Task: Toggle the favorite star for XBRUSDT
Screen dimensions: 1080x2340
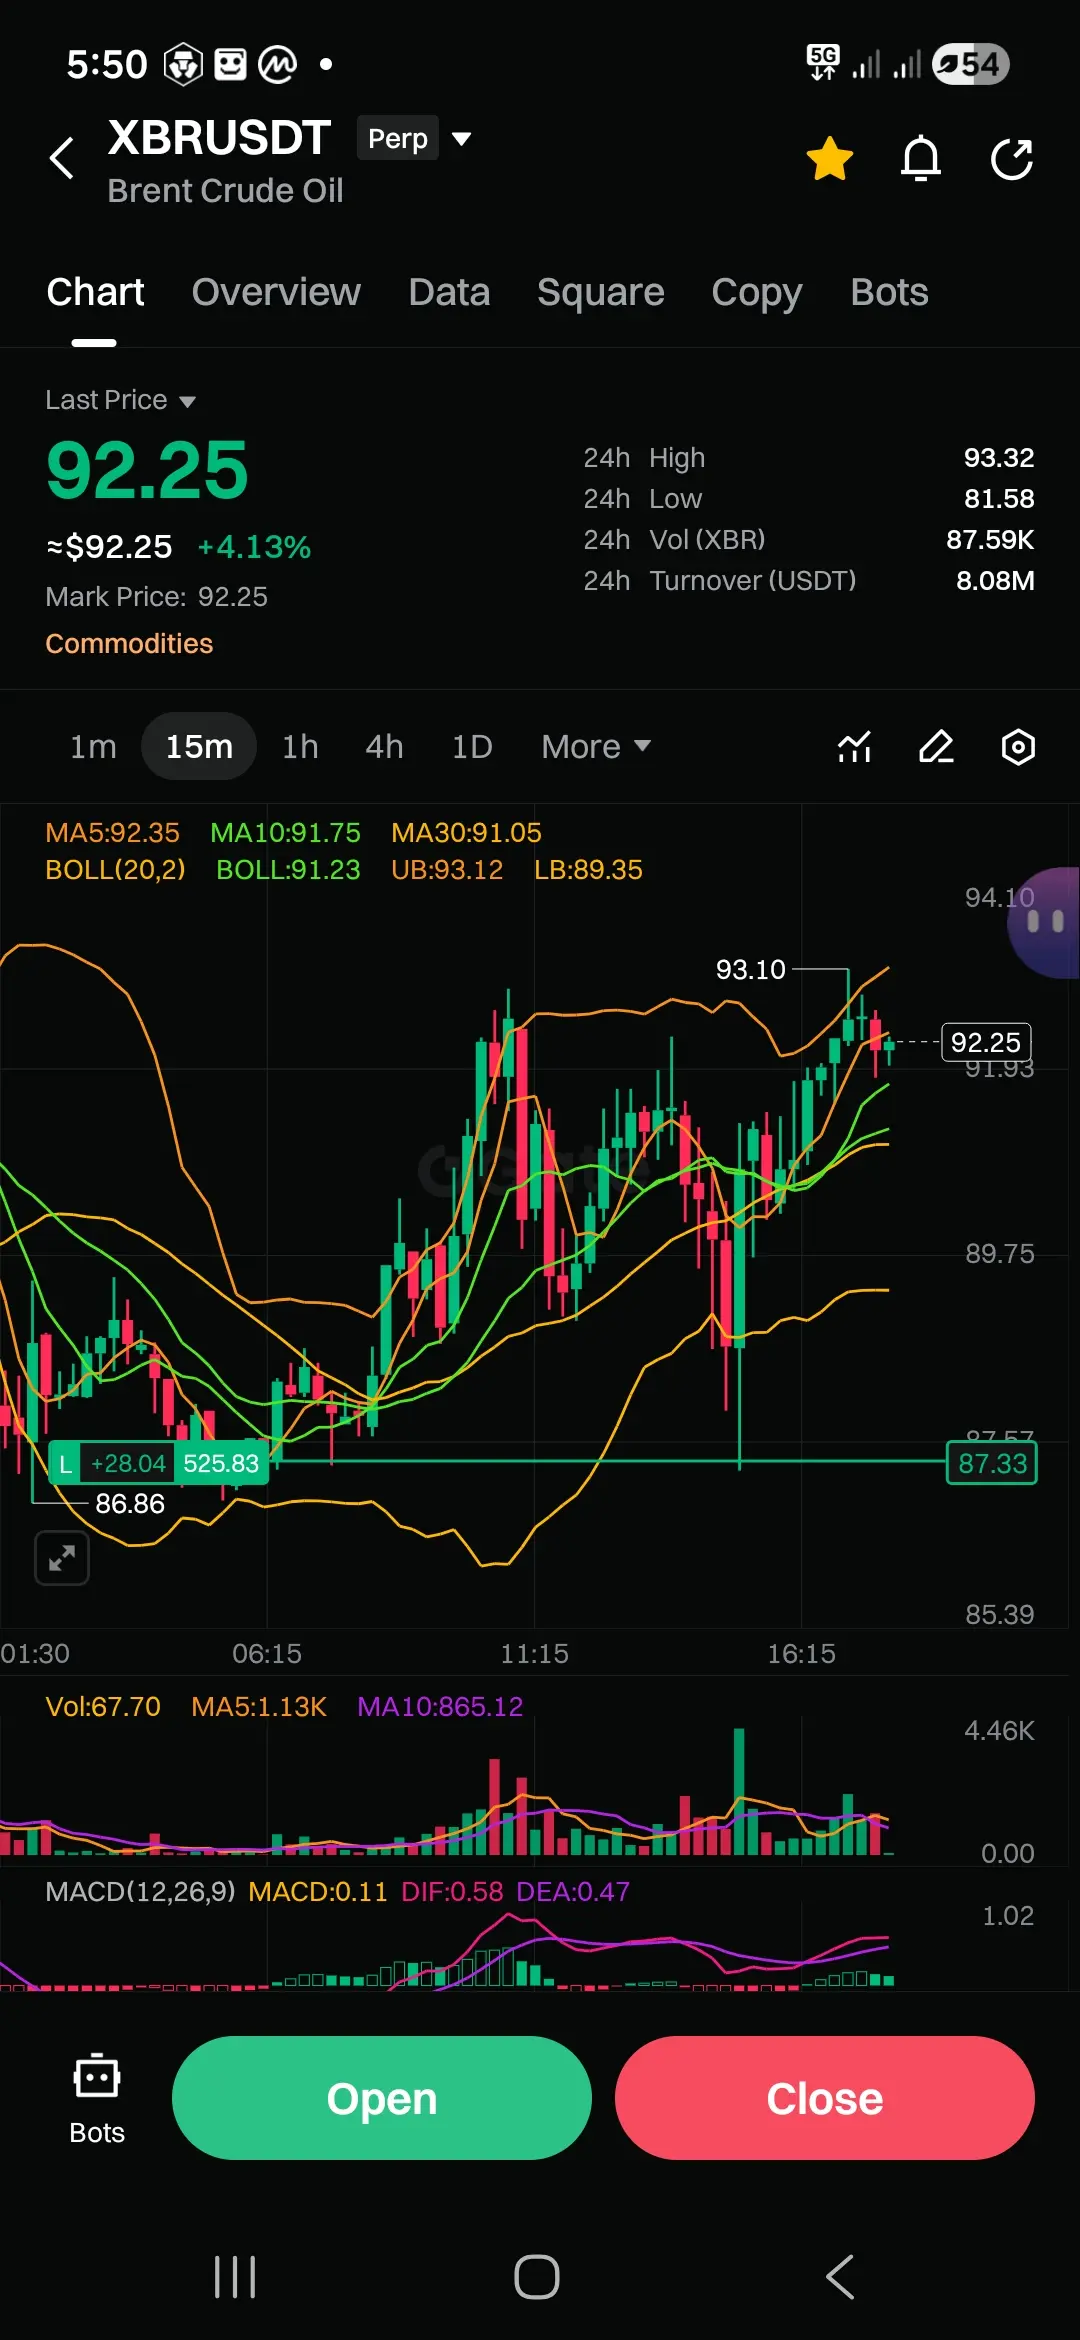Action: coord(830,159)
